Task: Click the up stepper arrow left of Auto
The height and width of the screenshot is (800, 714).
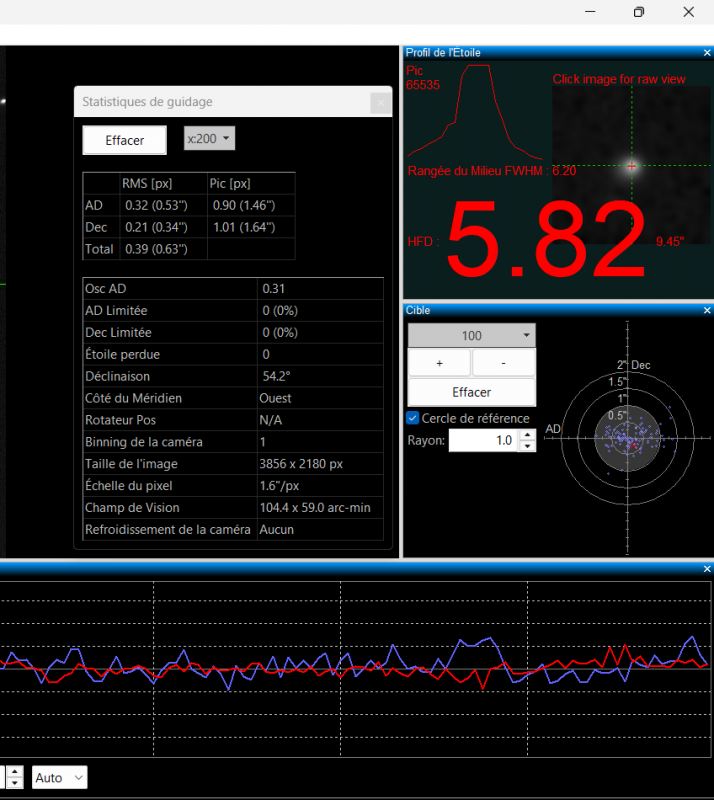Action: point(15,772)
